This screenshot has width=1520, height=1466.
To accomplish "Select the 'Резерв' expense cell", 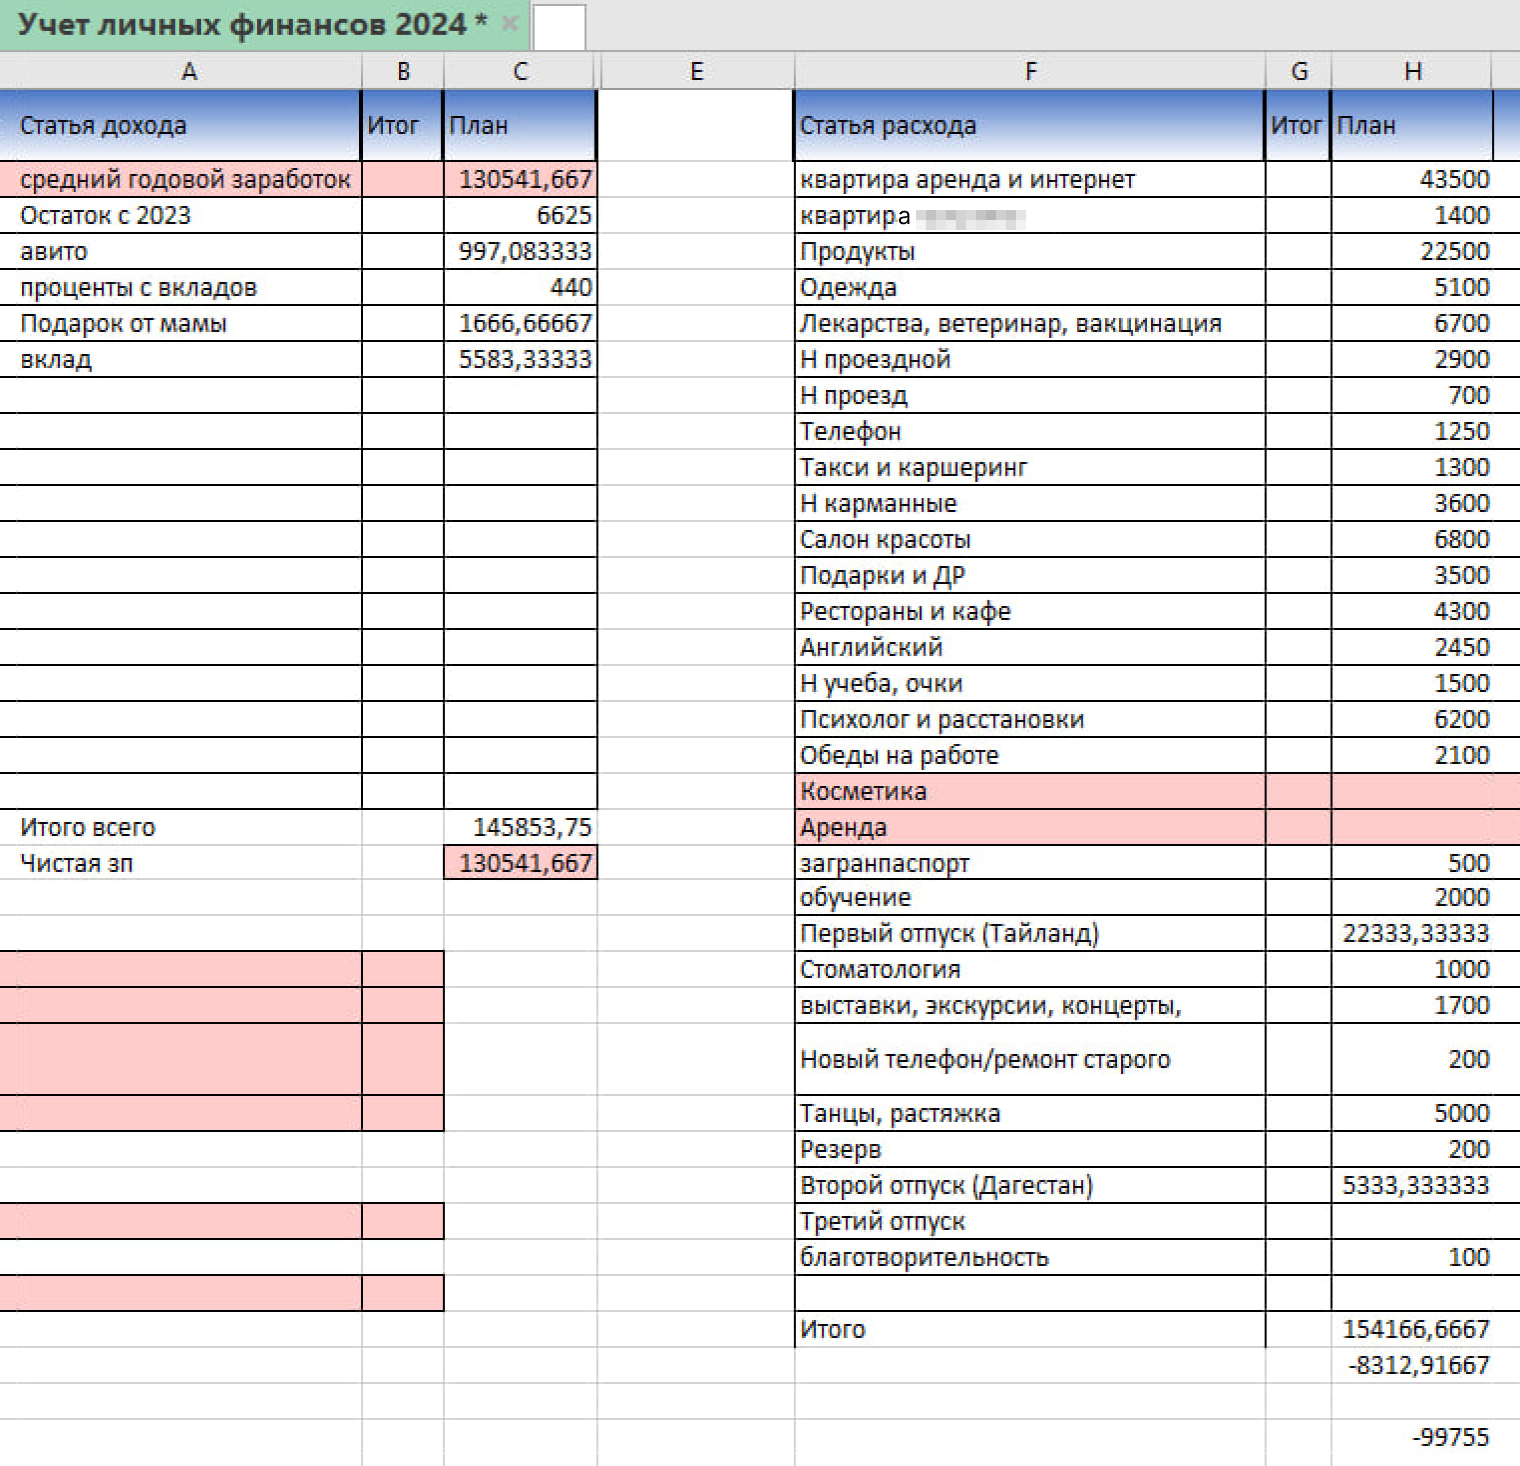I will click(x=1030, y=1149).
